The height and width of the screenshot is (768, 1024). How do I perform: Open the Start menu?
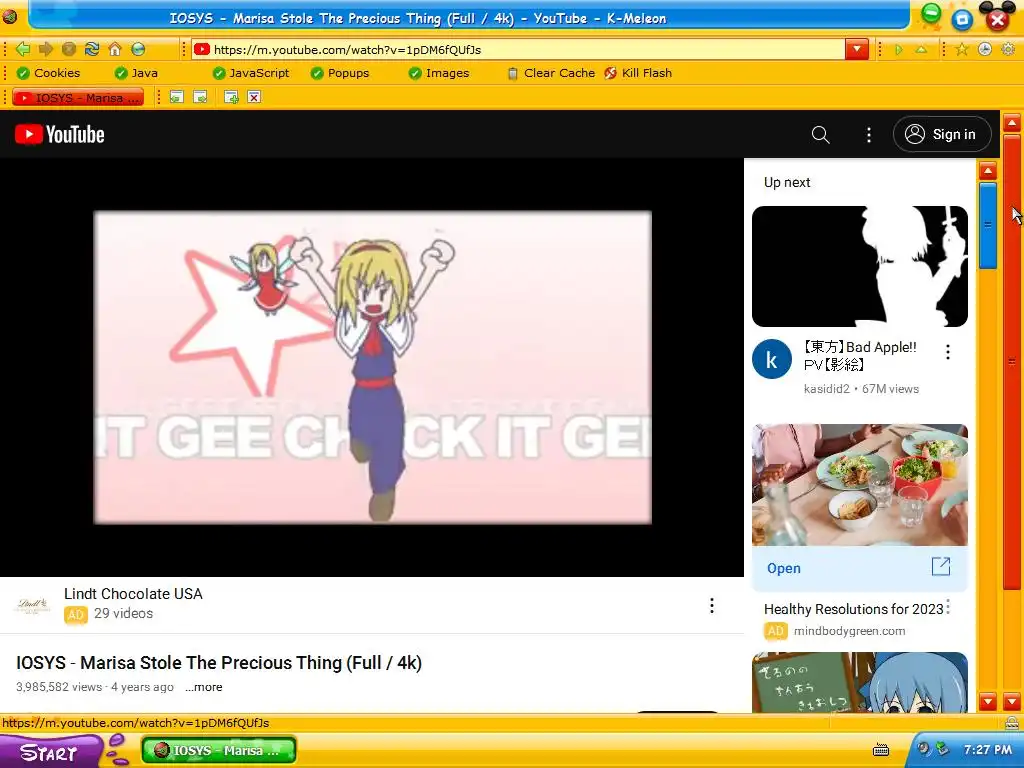50,751
